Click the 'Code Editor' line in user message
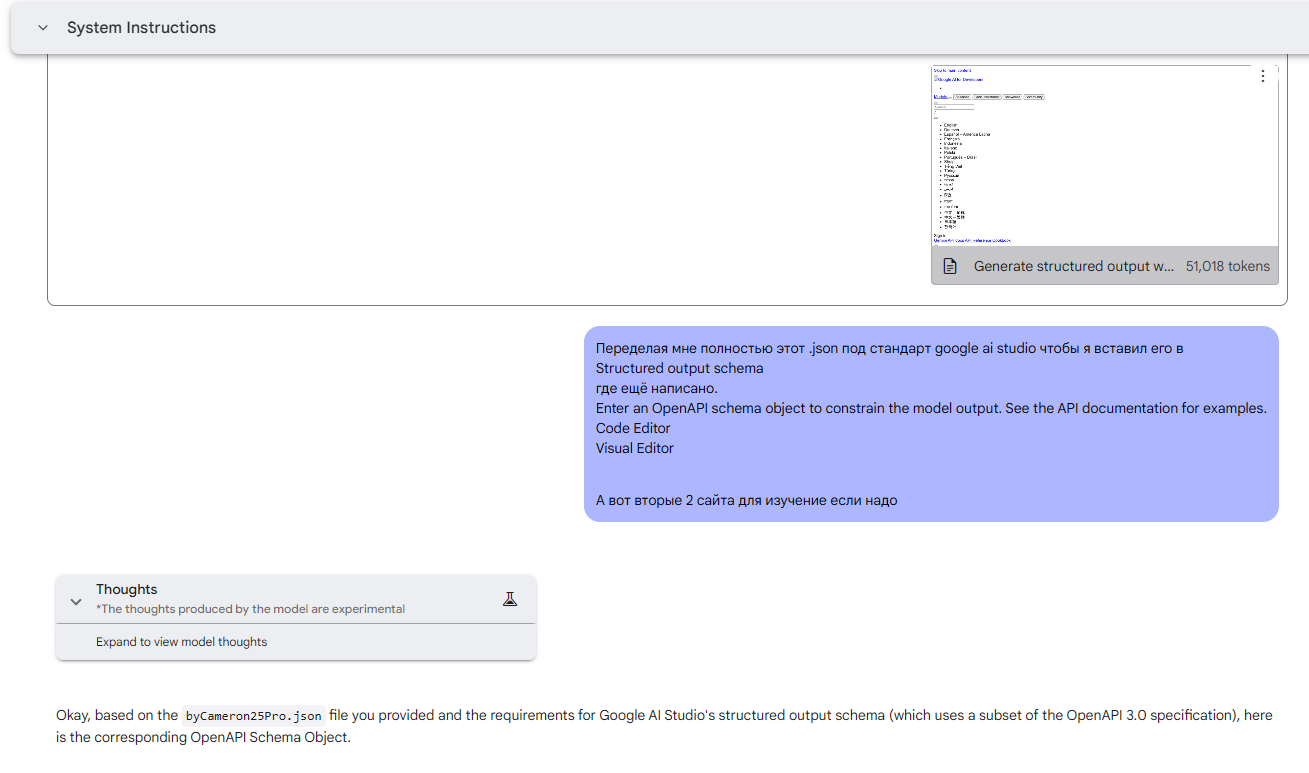1309x773 pixels. [x=633, y=428]
